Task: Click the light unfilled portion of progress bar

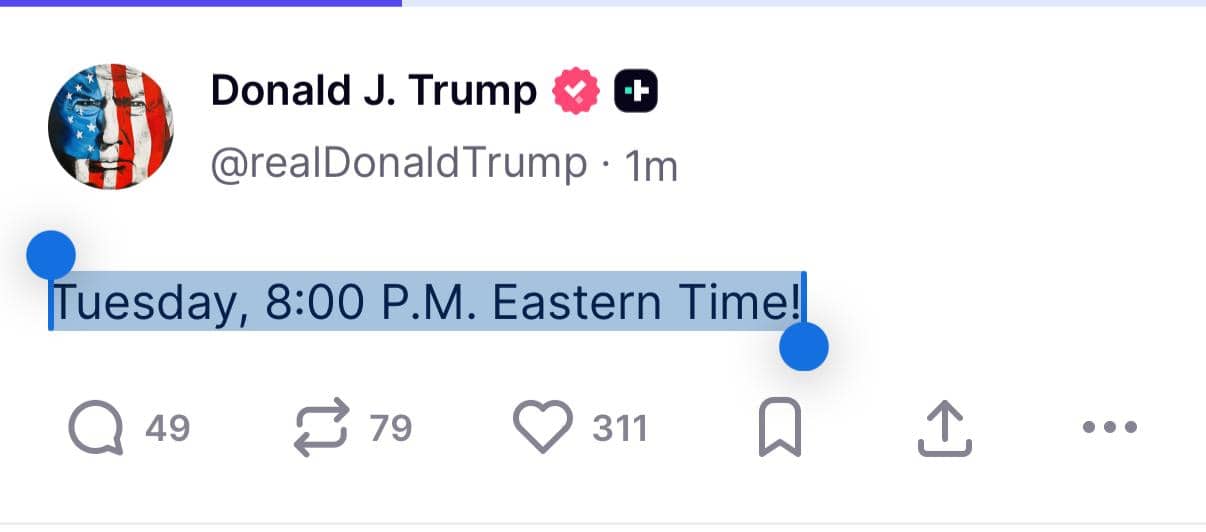Action: point(800,3)
